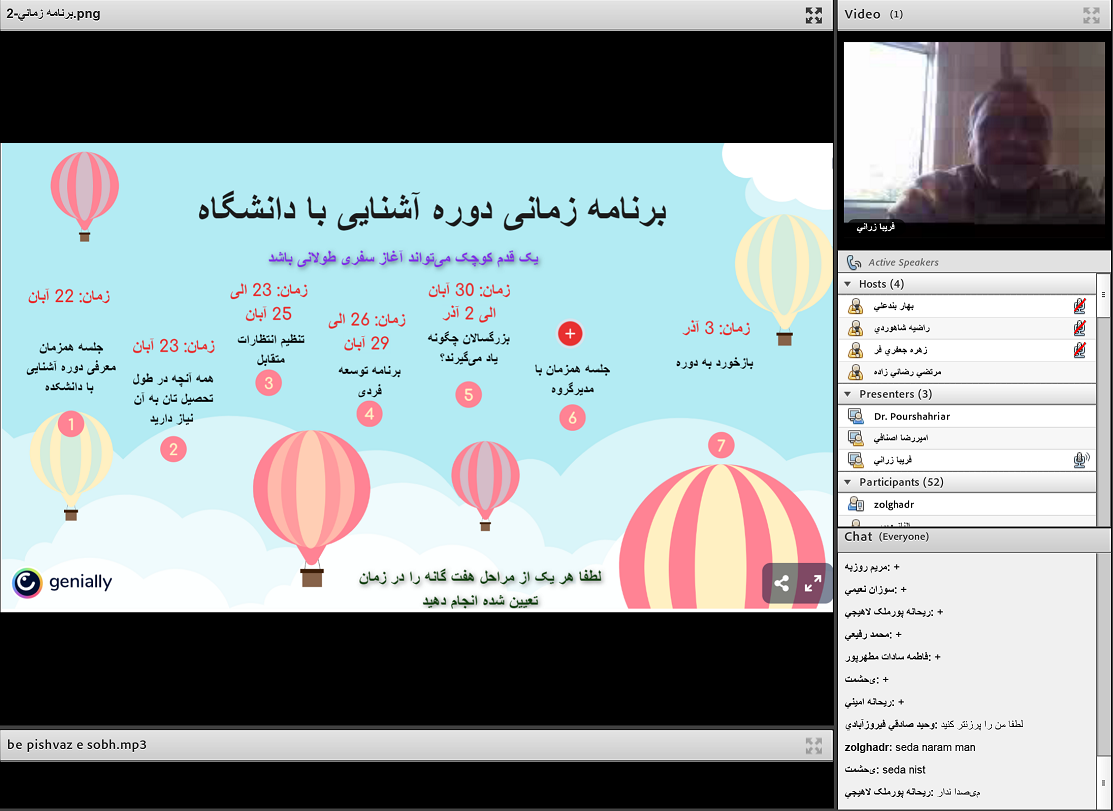Click step 1 circle on the timeline
1113x811 pixels.
[x=70, y=425]
